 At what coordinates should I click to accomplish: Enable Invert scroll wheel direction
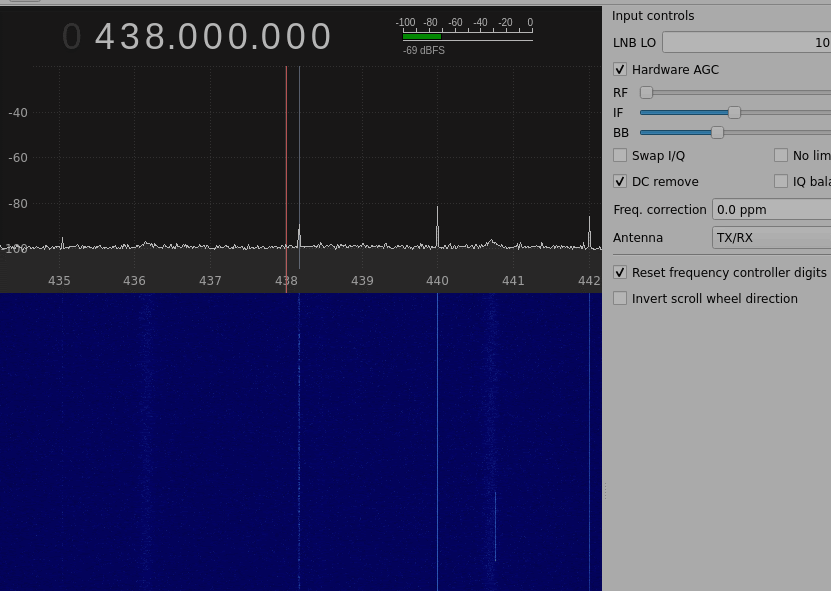pos(620,299)
